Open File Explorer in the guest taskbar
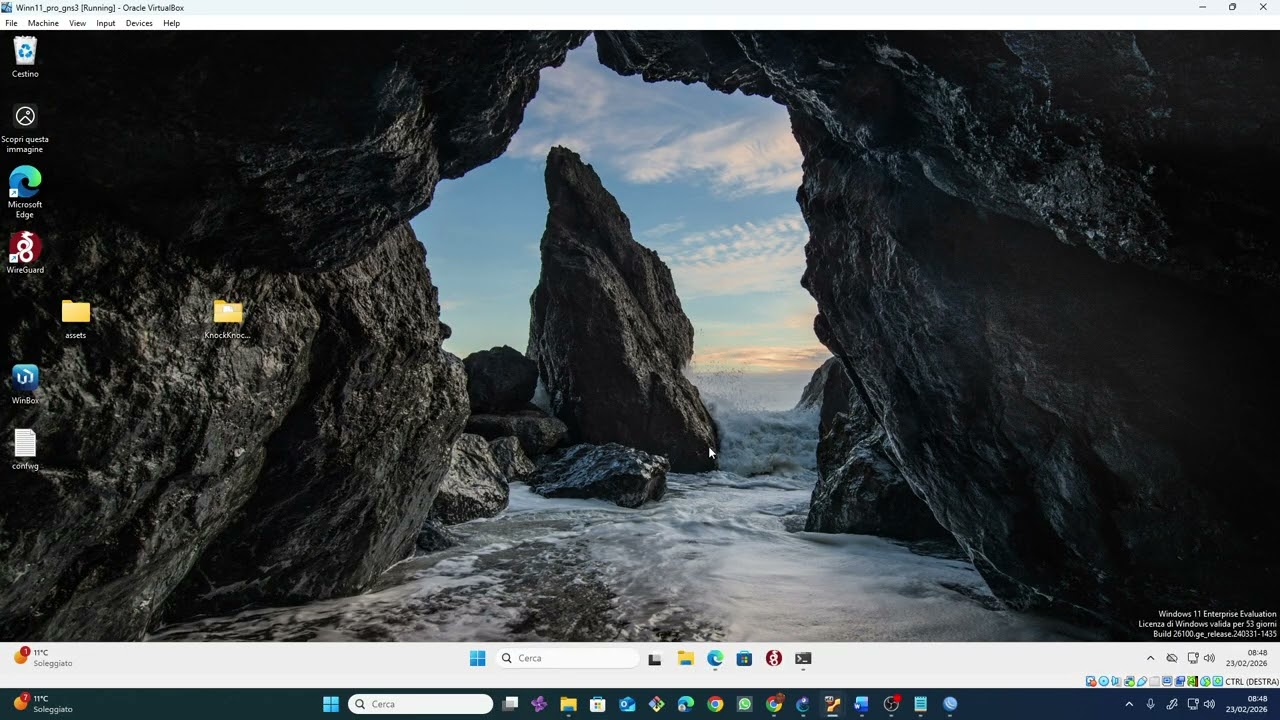Viewport: 1280px width, 720px height. 685,658
